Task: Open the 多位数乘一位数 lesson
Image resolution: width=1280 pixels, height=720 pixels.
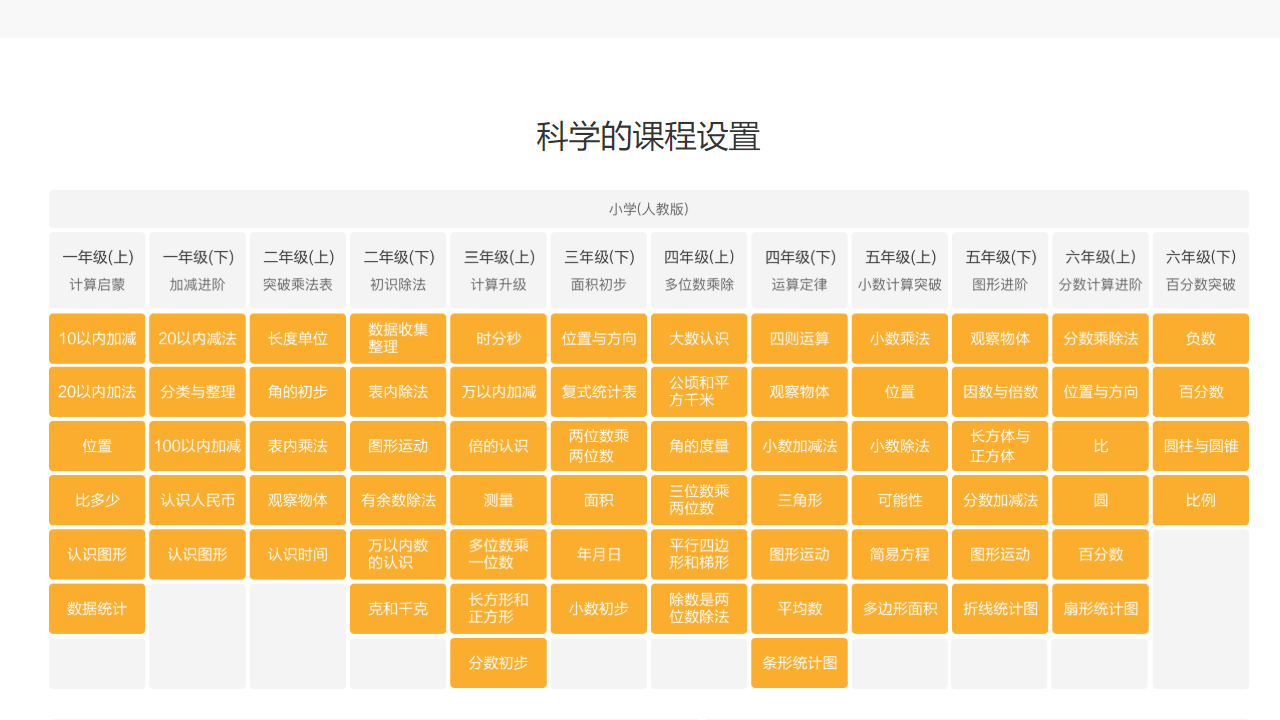Action: 498,554
